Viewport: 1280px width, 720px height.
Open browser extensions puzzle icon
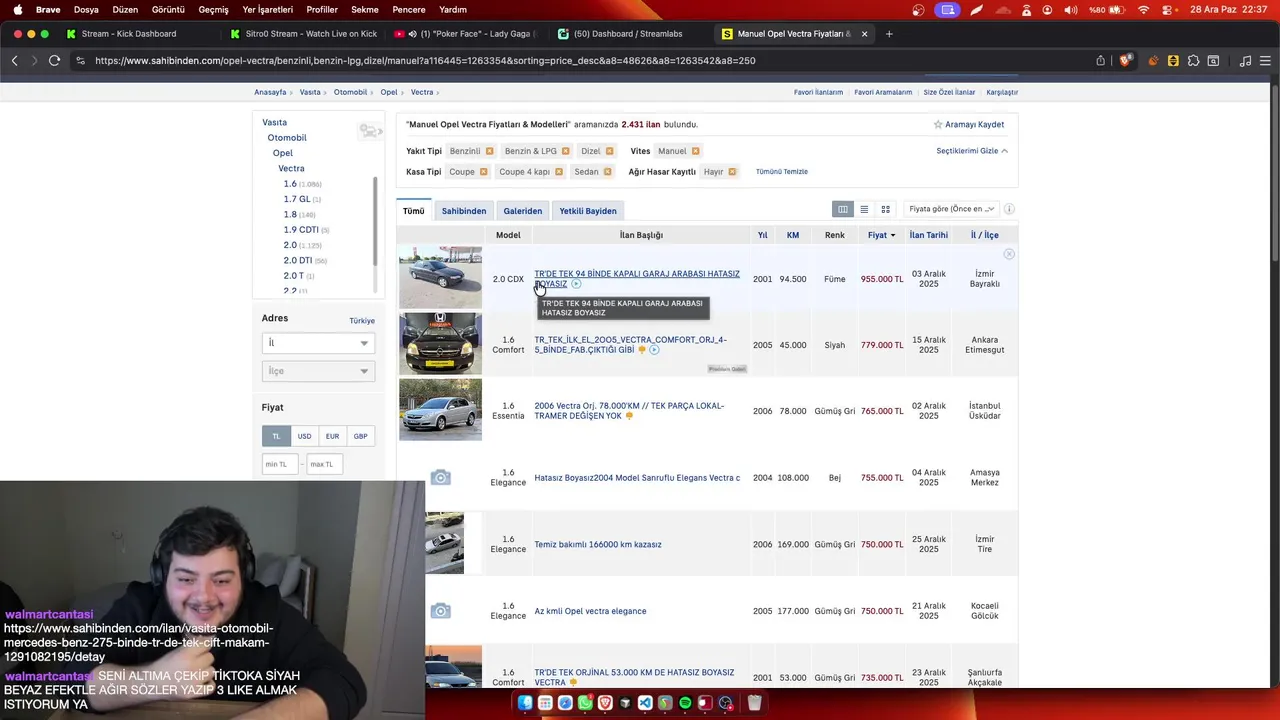pos(1193,60)
